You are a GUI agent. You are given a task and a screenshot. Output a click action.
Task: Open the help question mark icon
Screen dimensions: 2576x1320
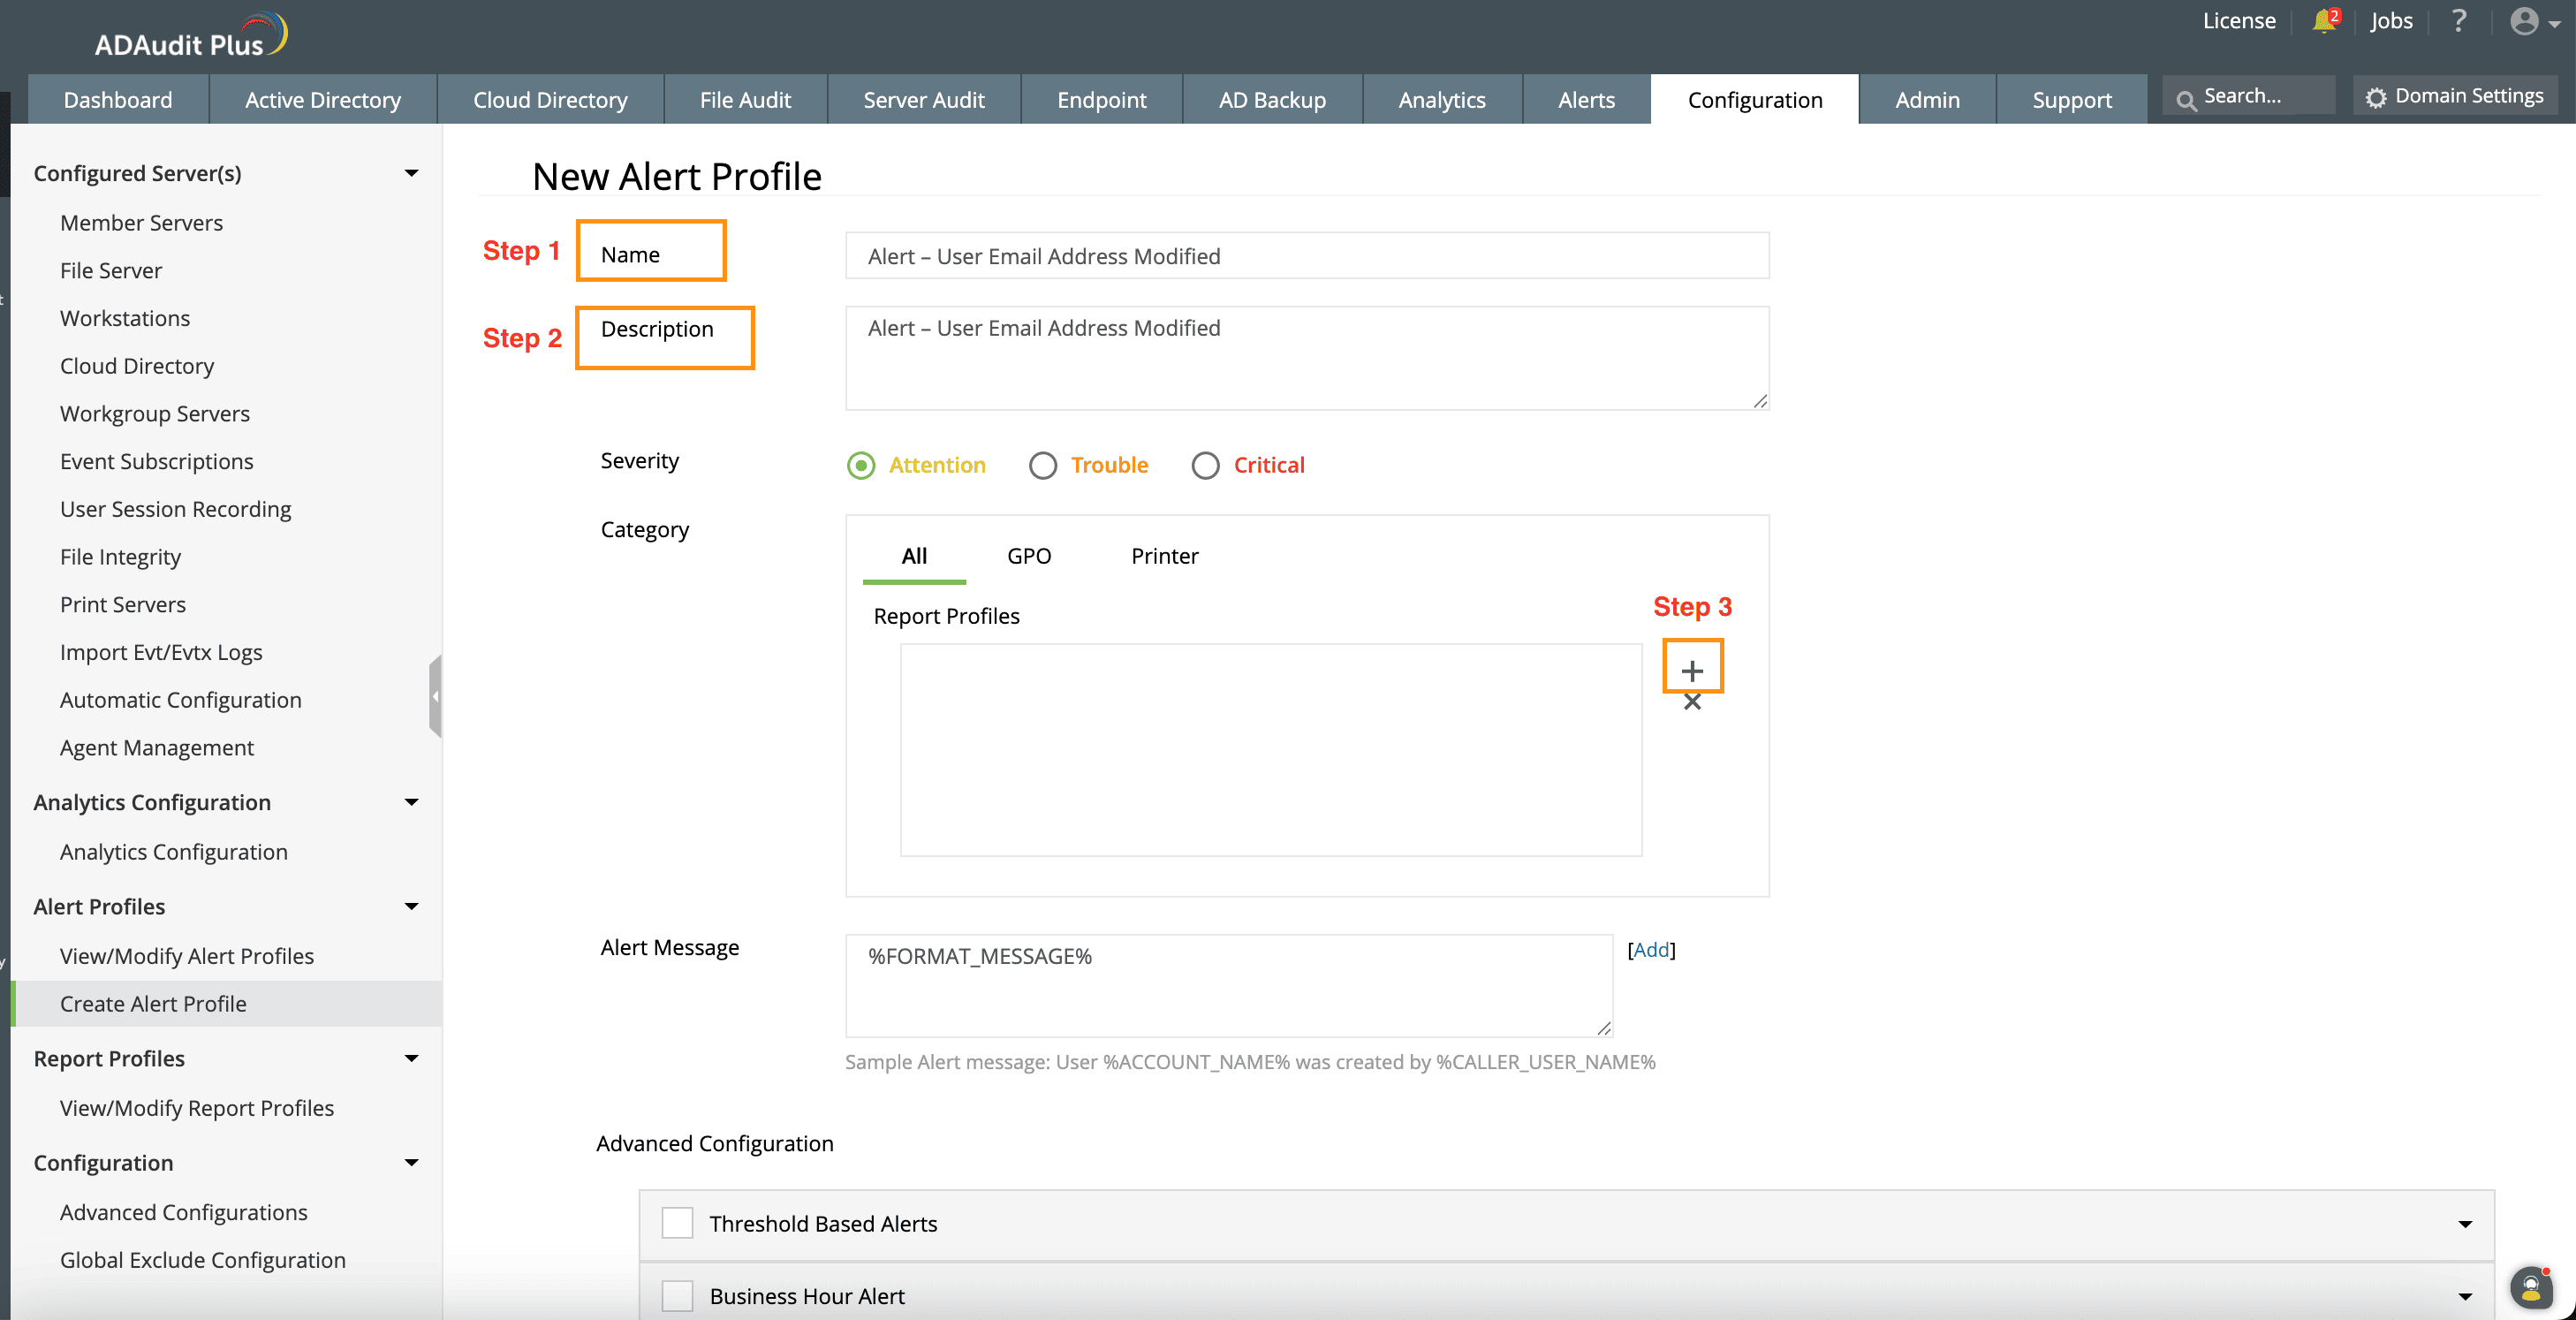(2459, 21)
